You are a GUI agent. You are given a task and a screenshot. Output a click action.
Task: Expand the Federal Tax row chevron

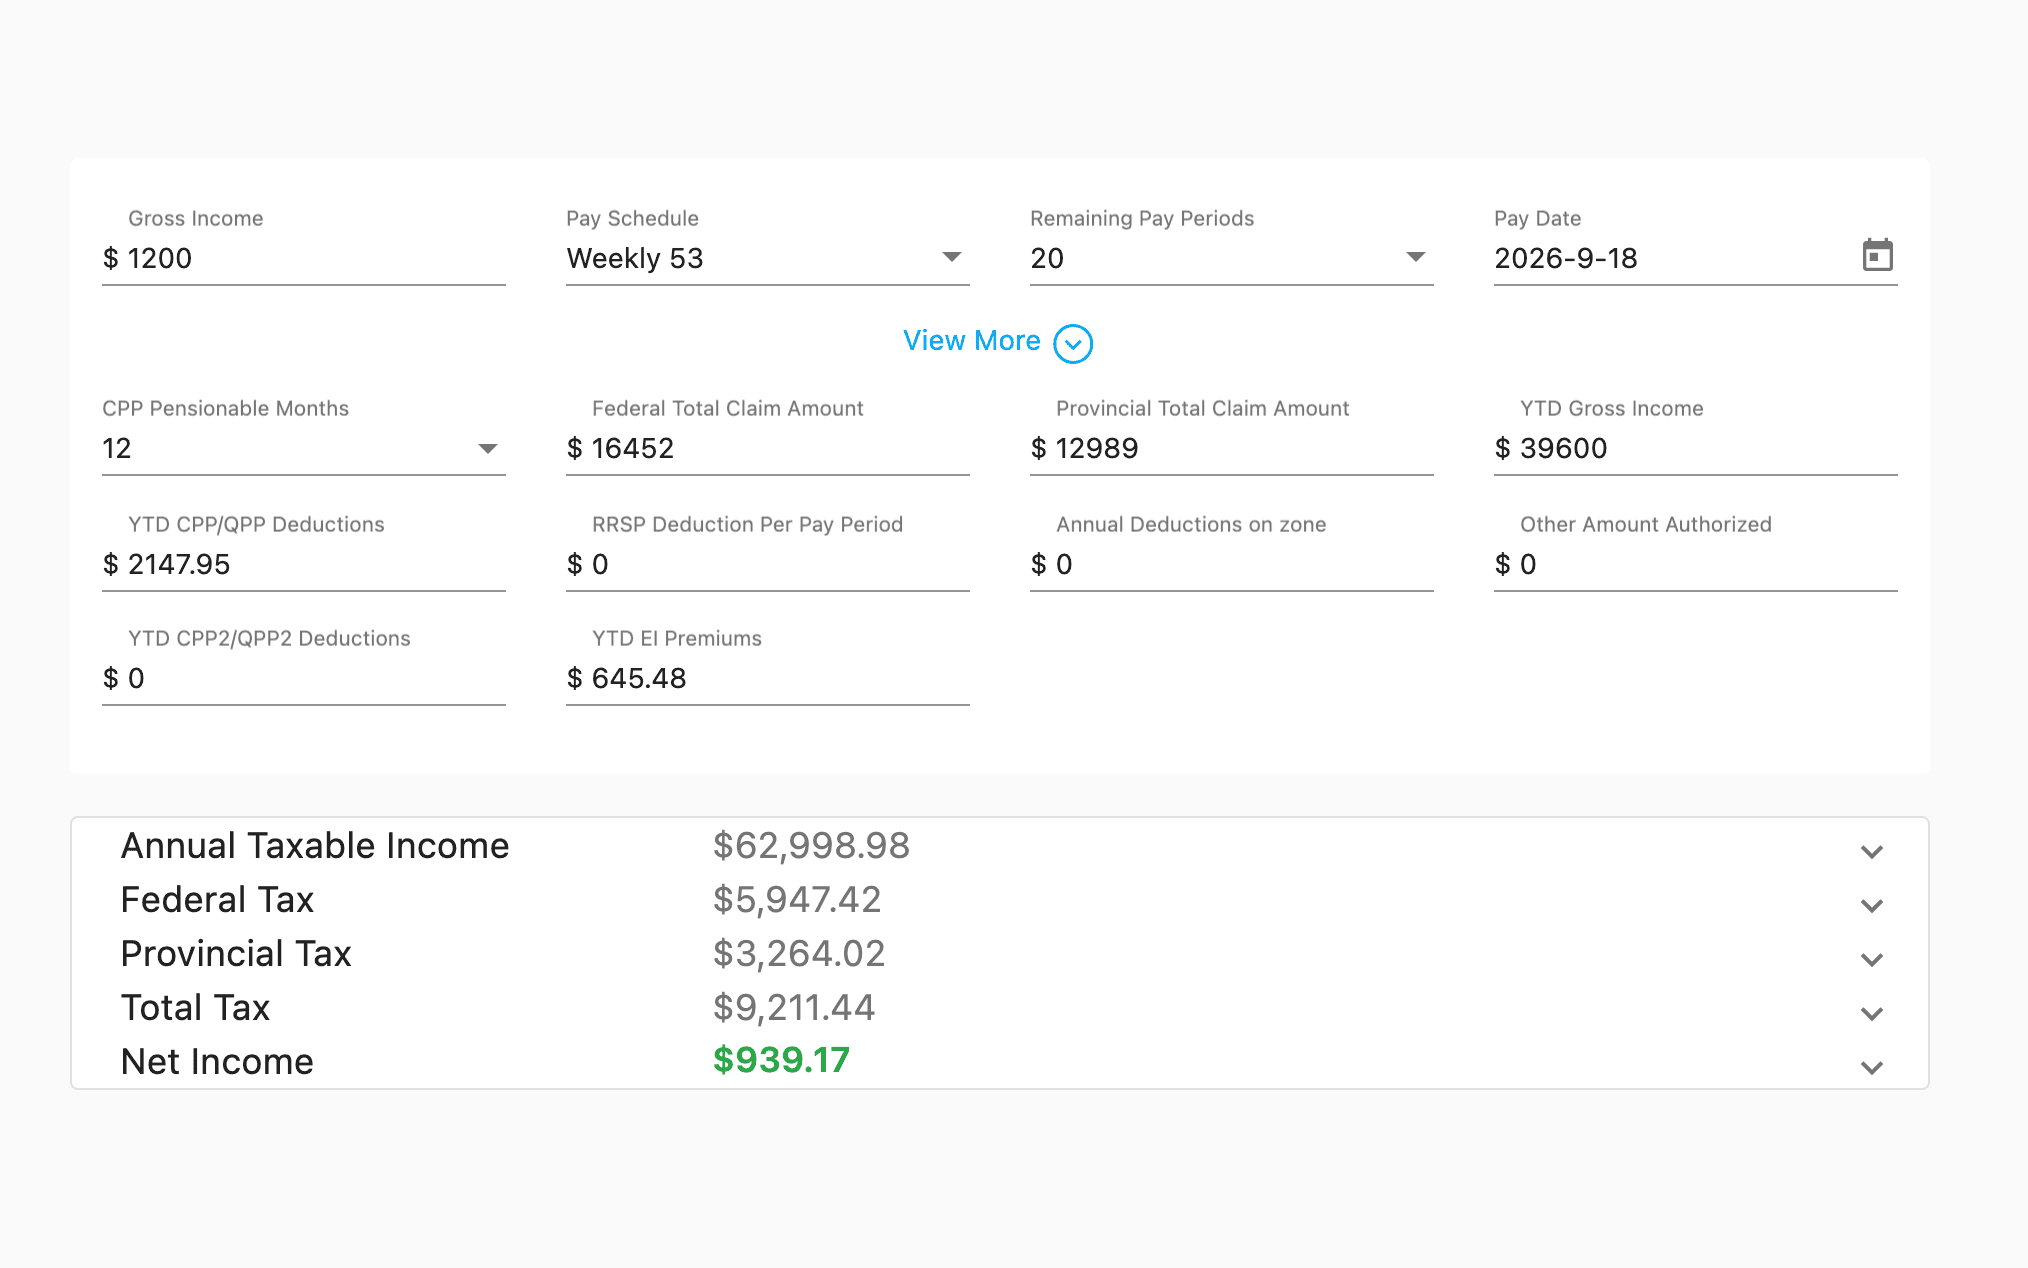[1872, 905]
